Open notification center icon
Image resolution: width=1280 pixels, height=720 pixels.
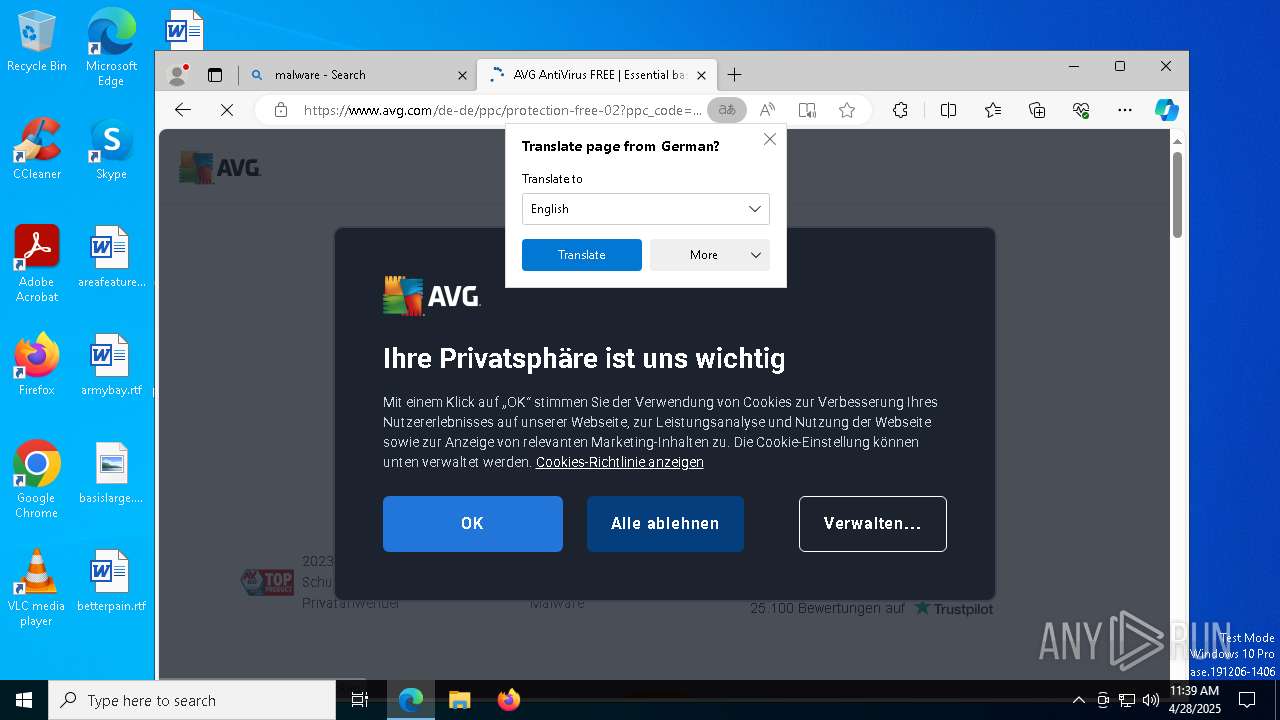coord(1247,700)
